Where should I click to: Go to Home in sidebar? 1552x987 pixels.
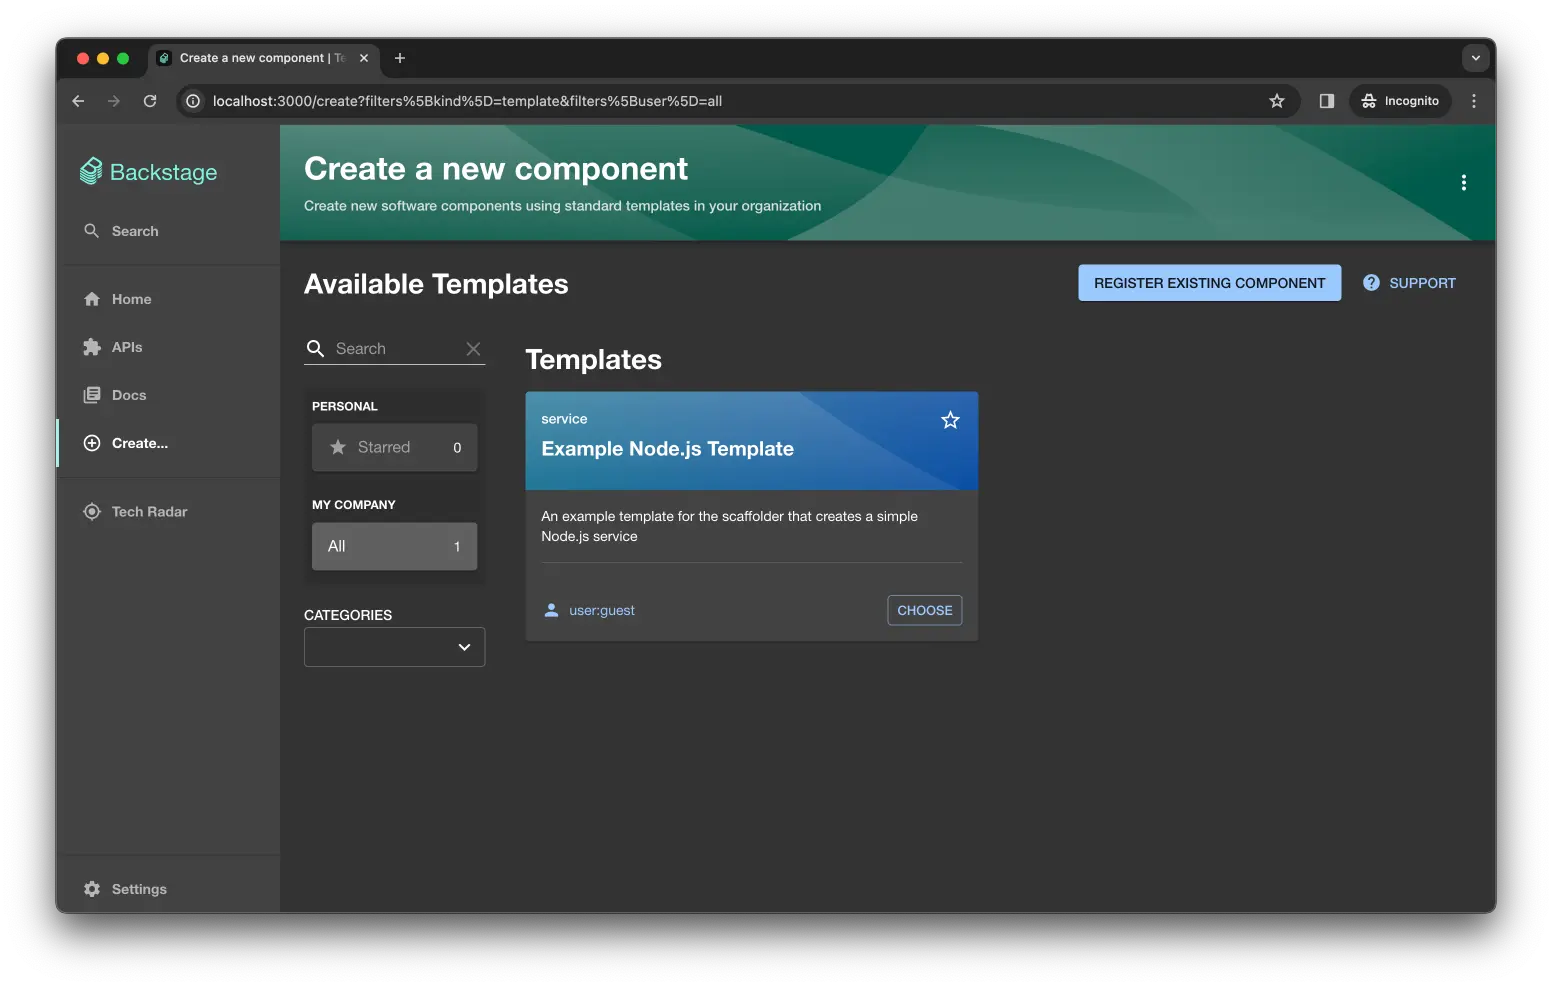click(131, 299)
